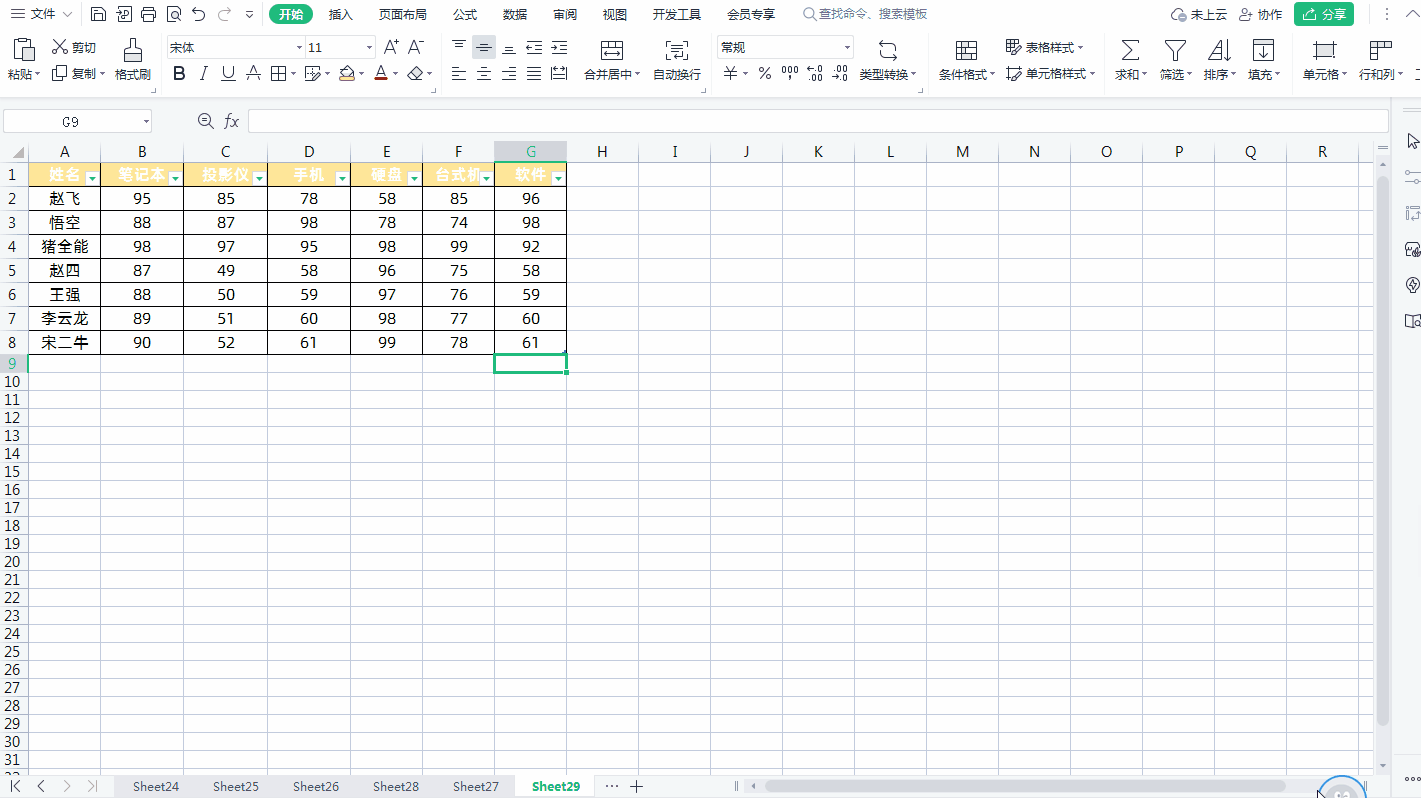Click inside the formula bar input

(817, 121)
